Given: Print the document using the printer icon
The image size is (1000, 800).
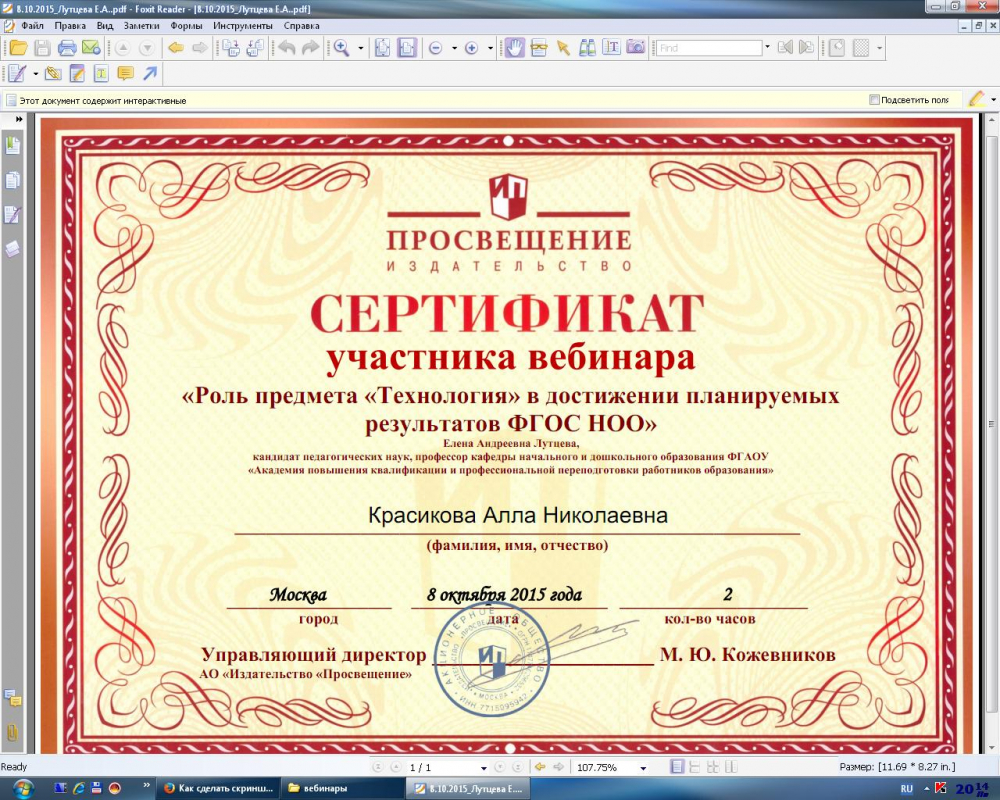Looking at the screenshot, I should tap(67, 48).
